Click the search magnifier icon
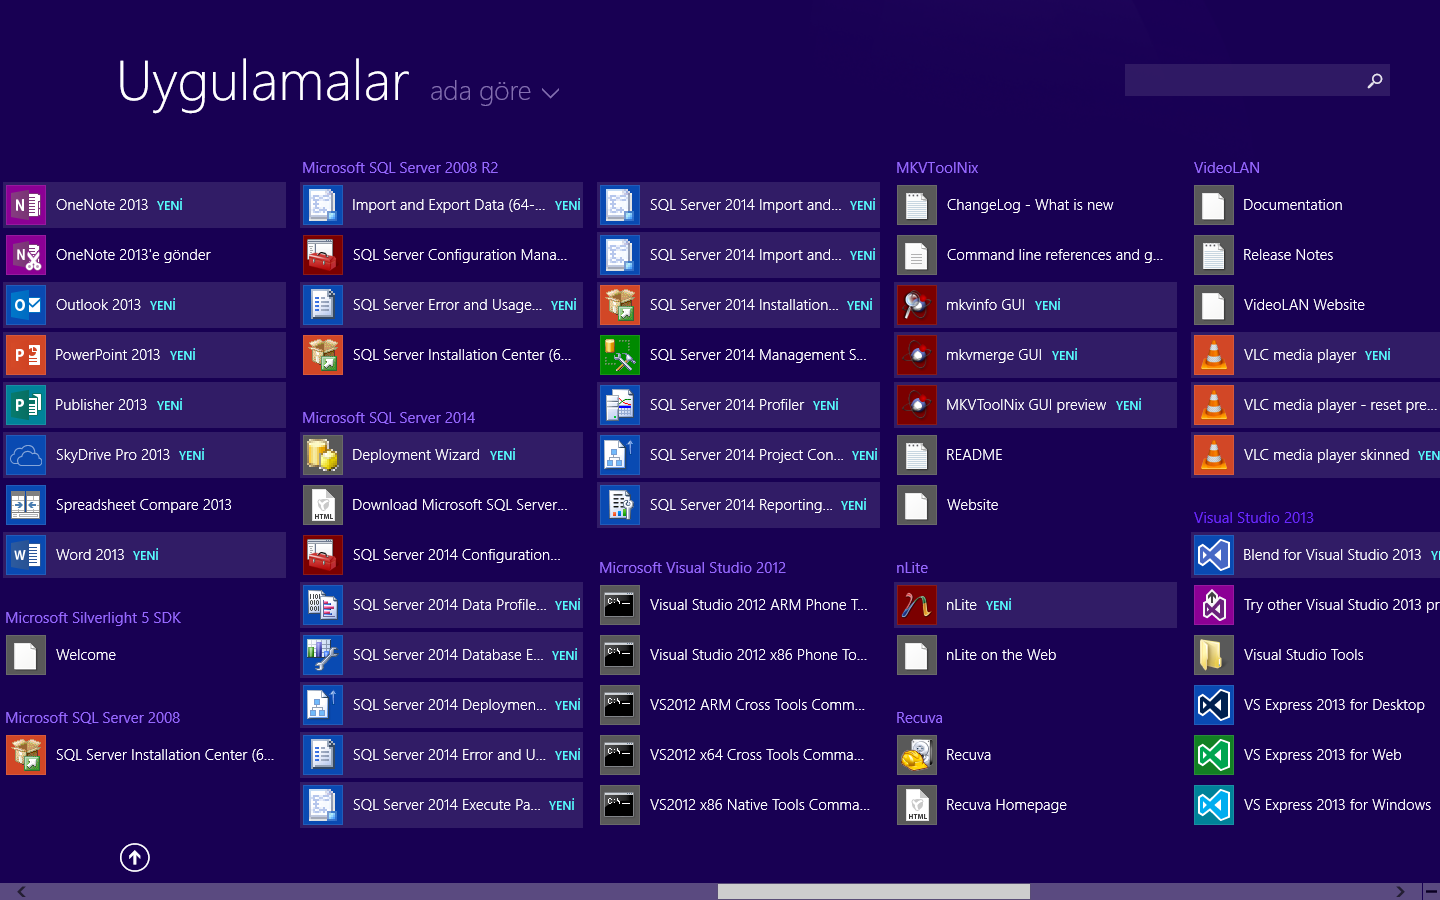 coord(1375,80)
